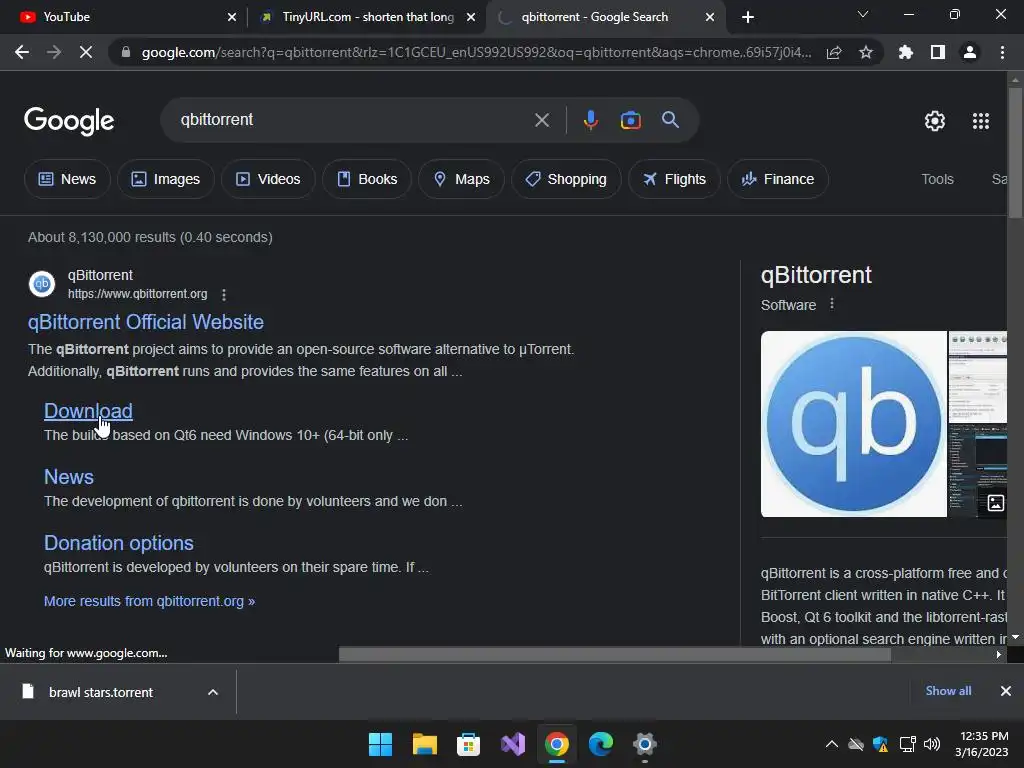This screenshot has width=1024, height=768.
Task: Close the YouTube tab
Action: 232,17
